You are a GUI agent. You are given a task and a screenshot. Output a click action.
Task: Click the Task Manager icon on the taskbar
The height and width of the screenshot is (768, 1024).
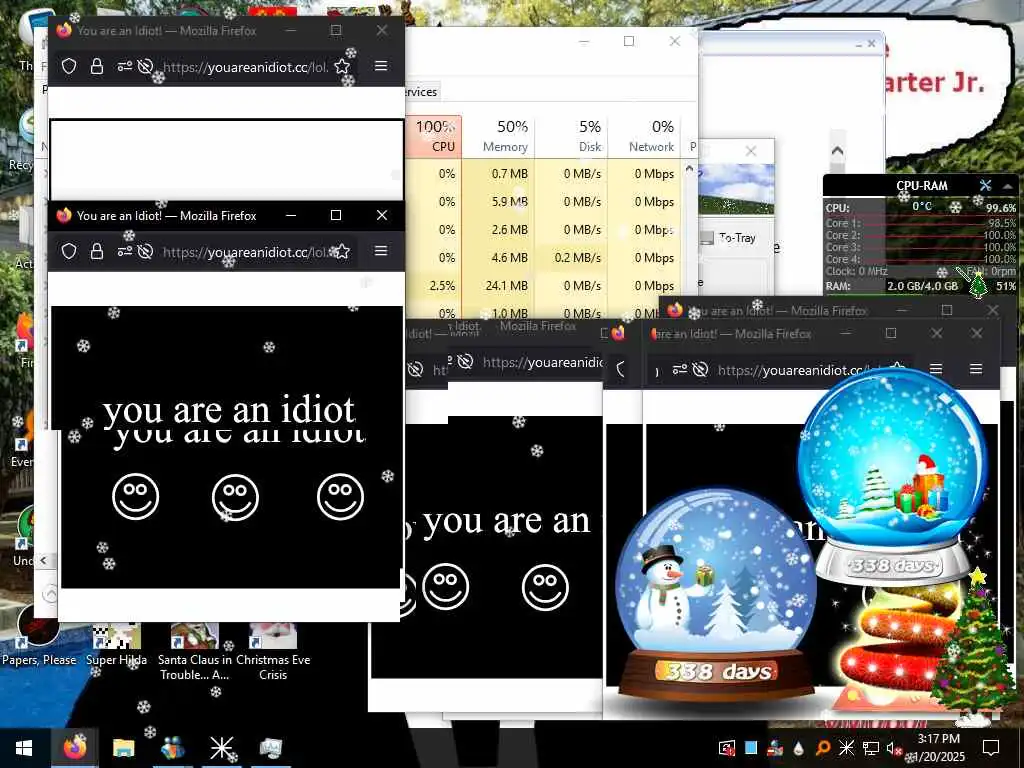point(270,748)
